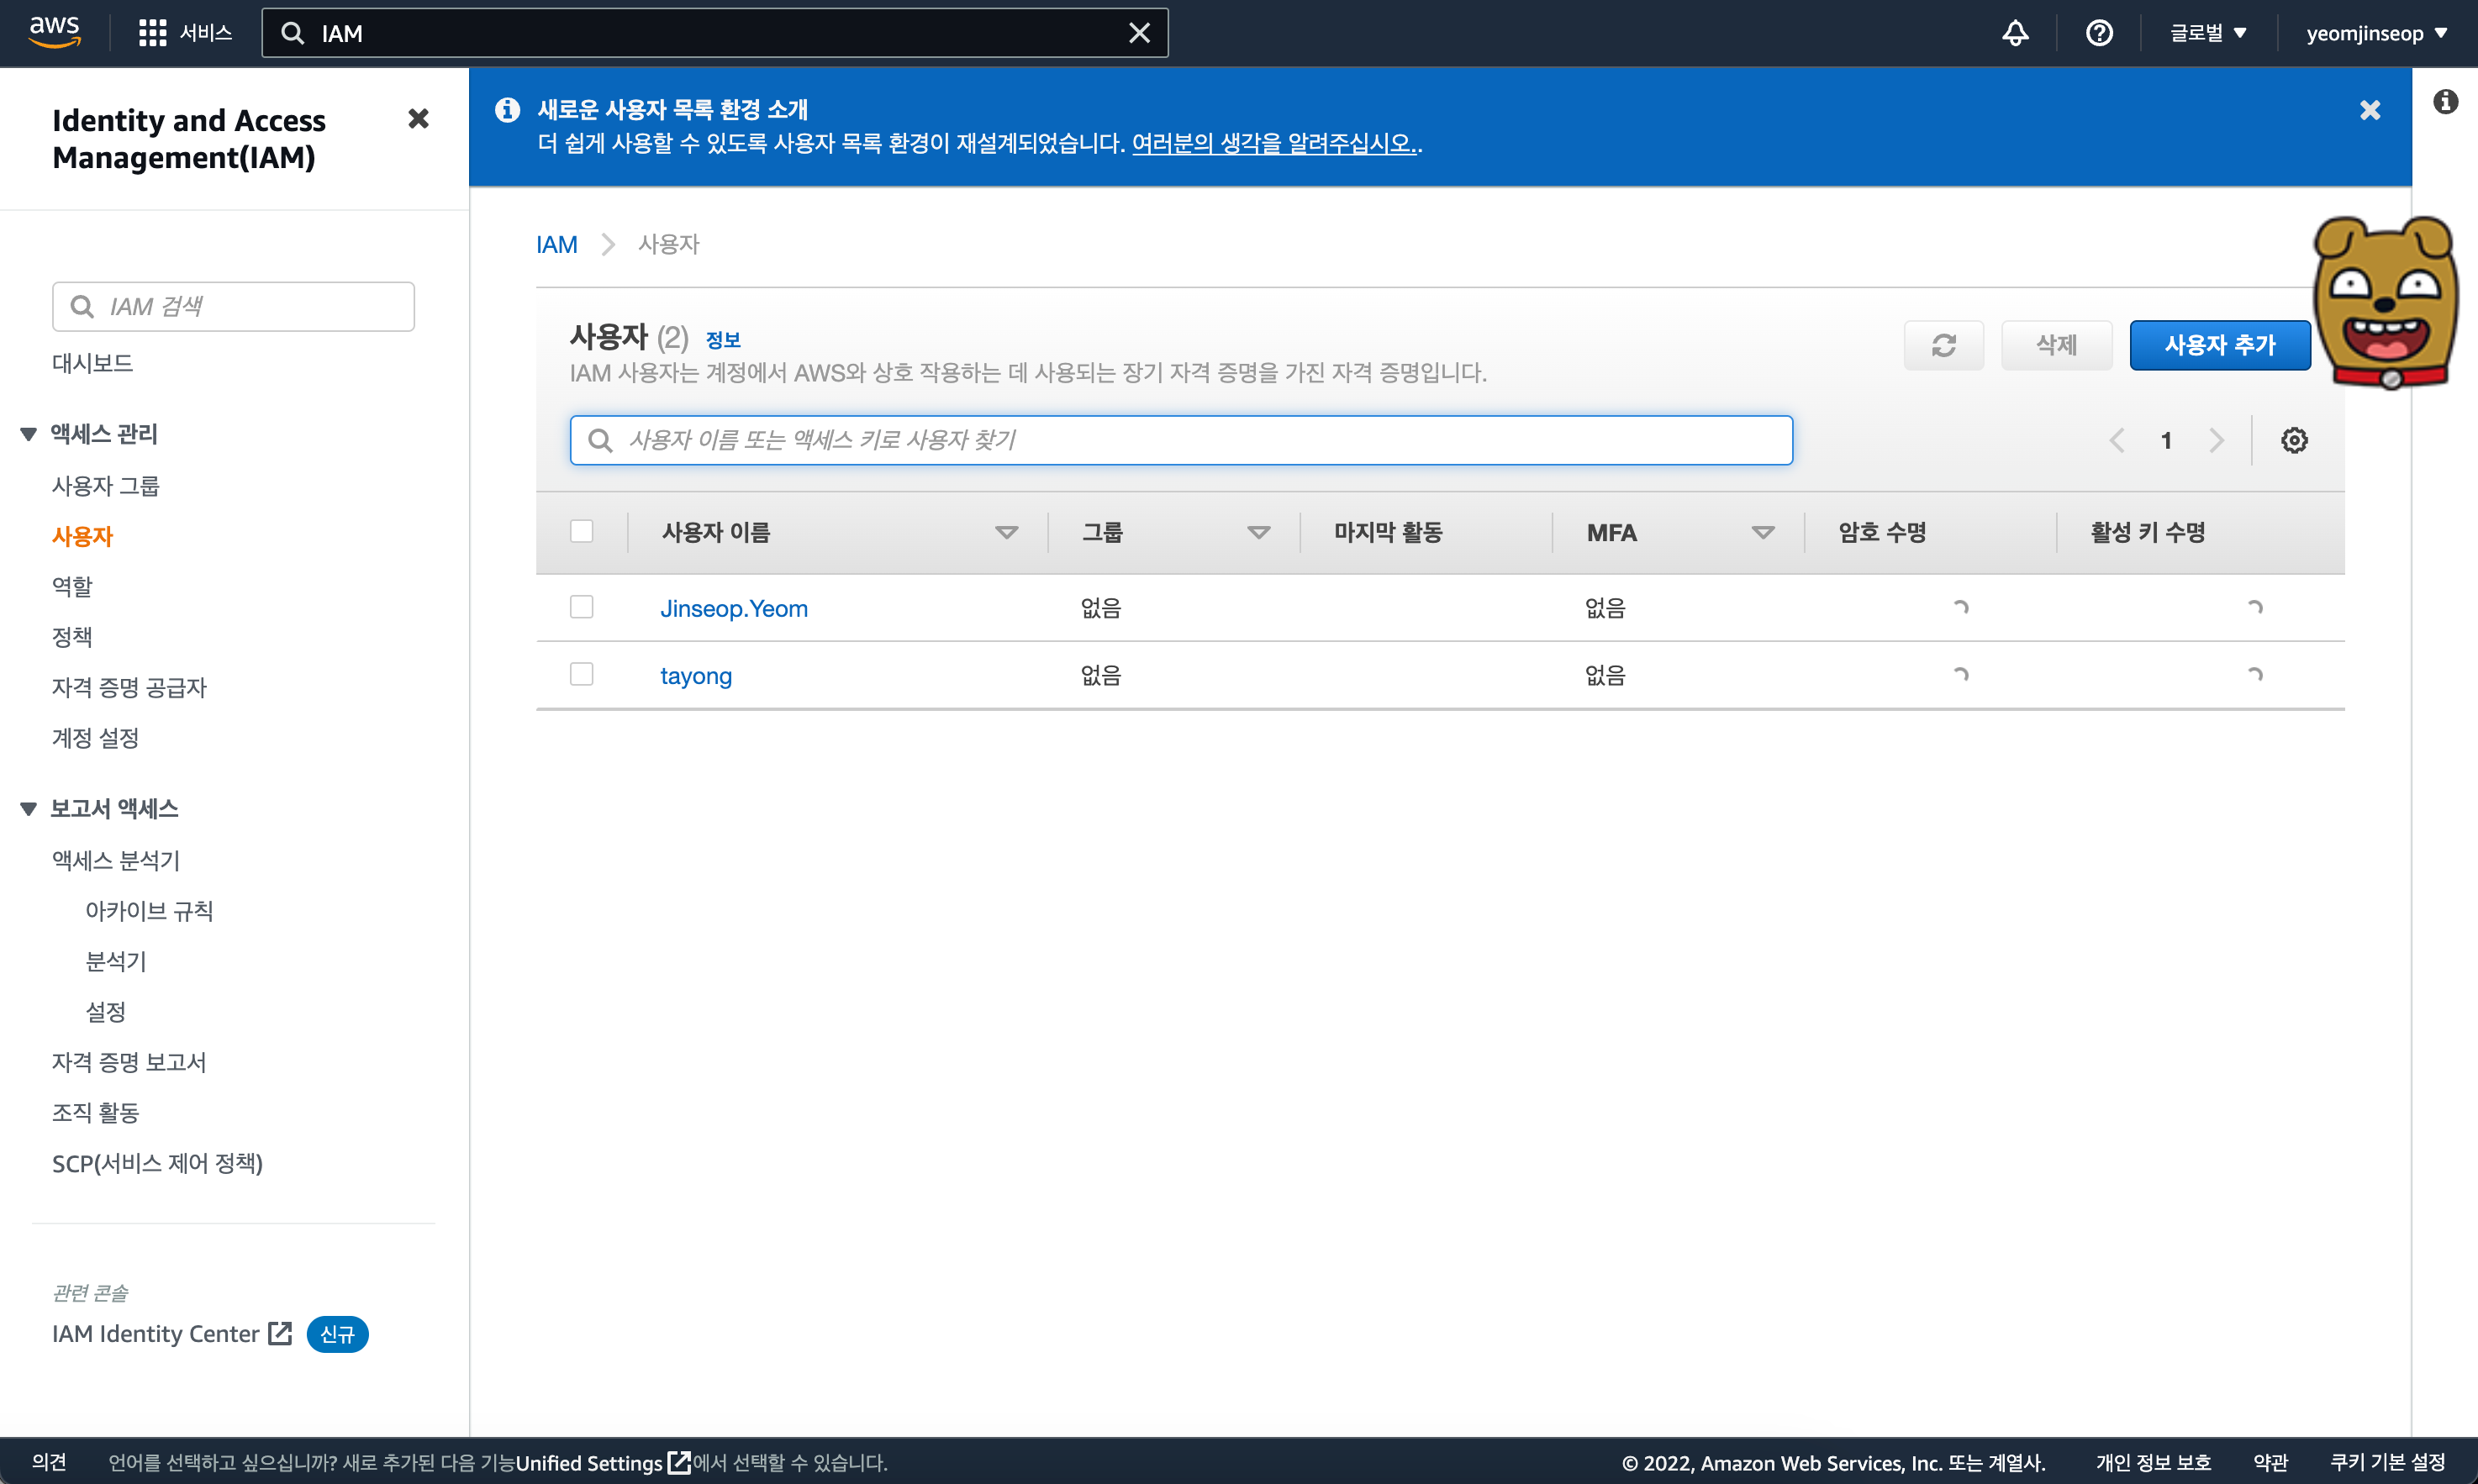
Task: Click the AWS logo home icon
Action: coord(54,32)
